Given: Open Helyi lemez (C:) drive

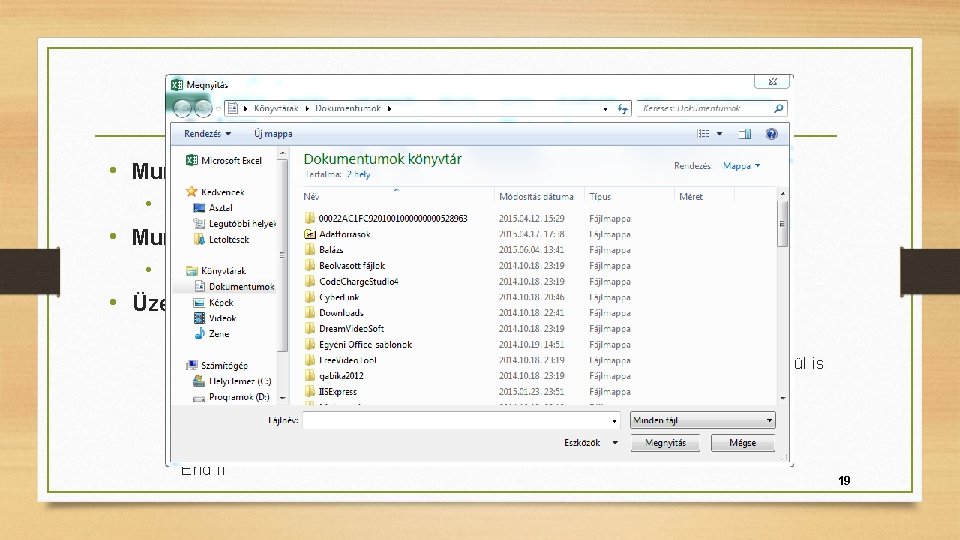Looking at the screenshot, I should click(232, 381).
